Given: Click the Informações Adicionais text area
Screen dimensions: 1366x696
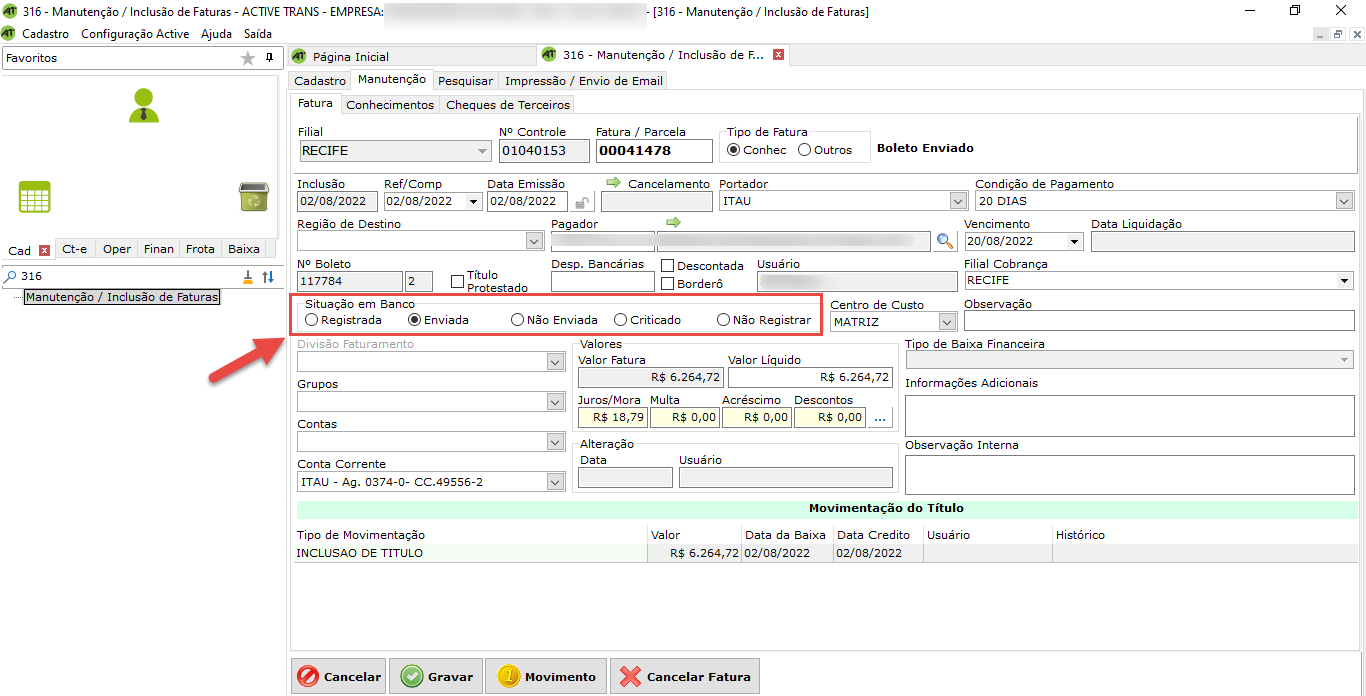Looking at the screenshot, I should click(x=1129, y=415).
